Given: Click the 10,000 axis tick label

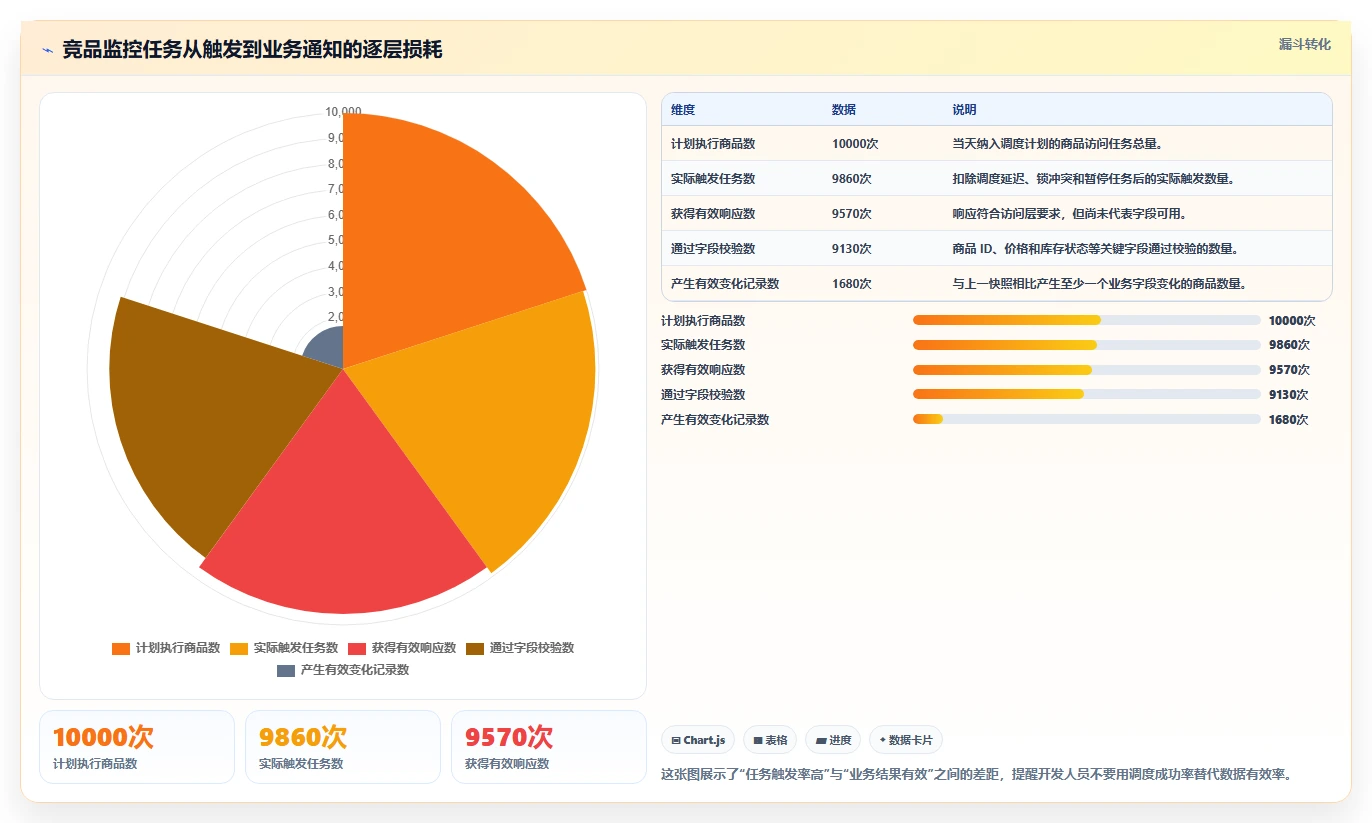Looking at the screenshot, I should (344, 112).
